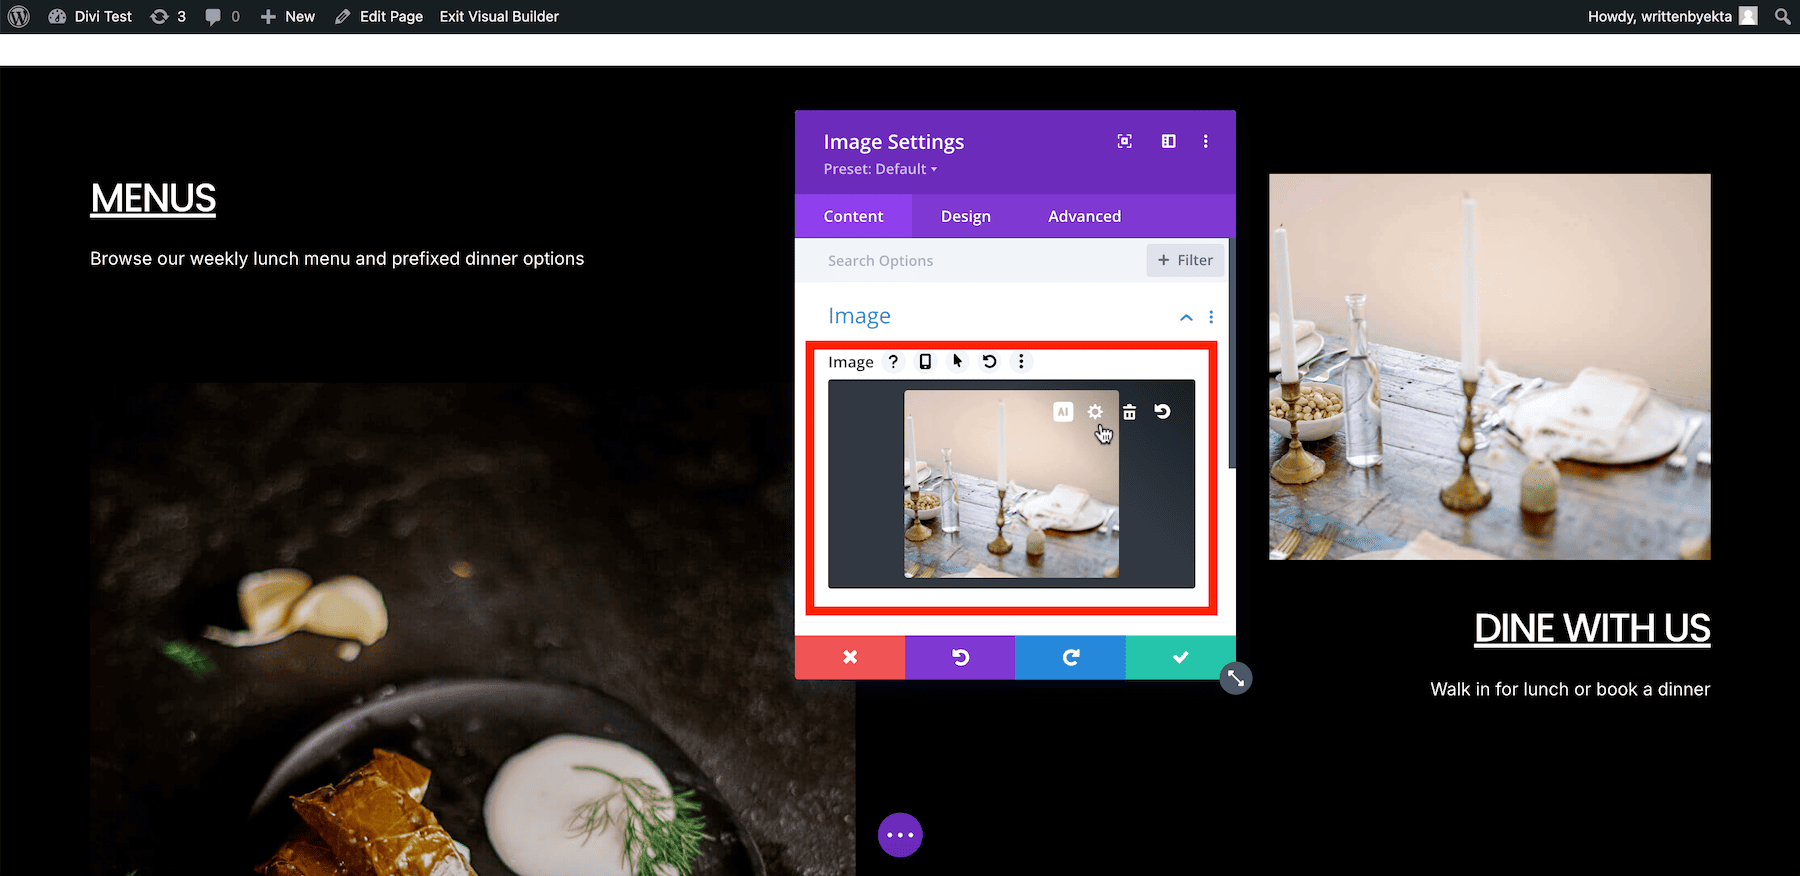This screenshot has width=1800, height=876.
Task: Click the blue redo button
Action: coord(1070,657)
